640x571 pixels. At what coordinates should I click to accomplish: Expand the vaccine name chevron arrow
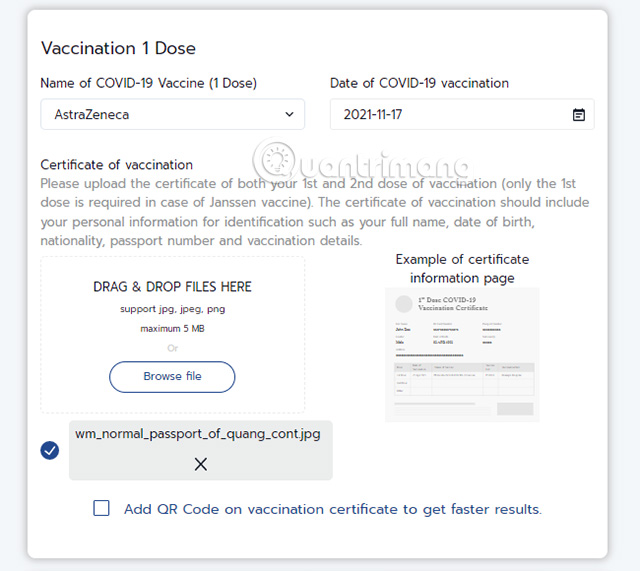tap(290, 115)
